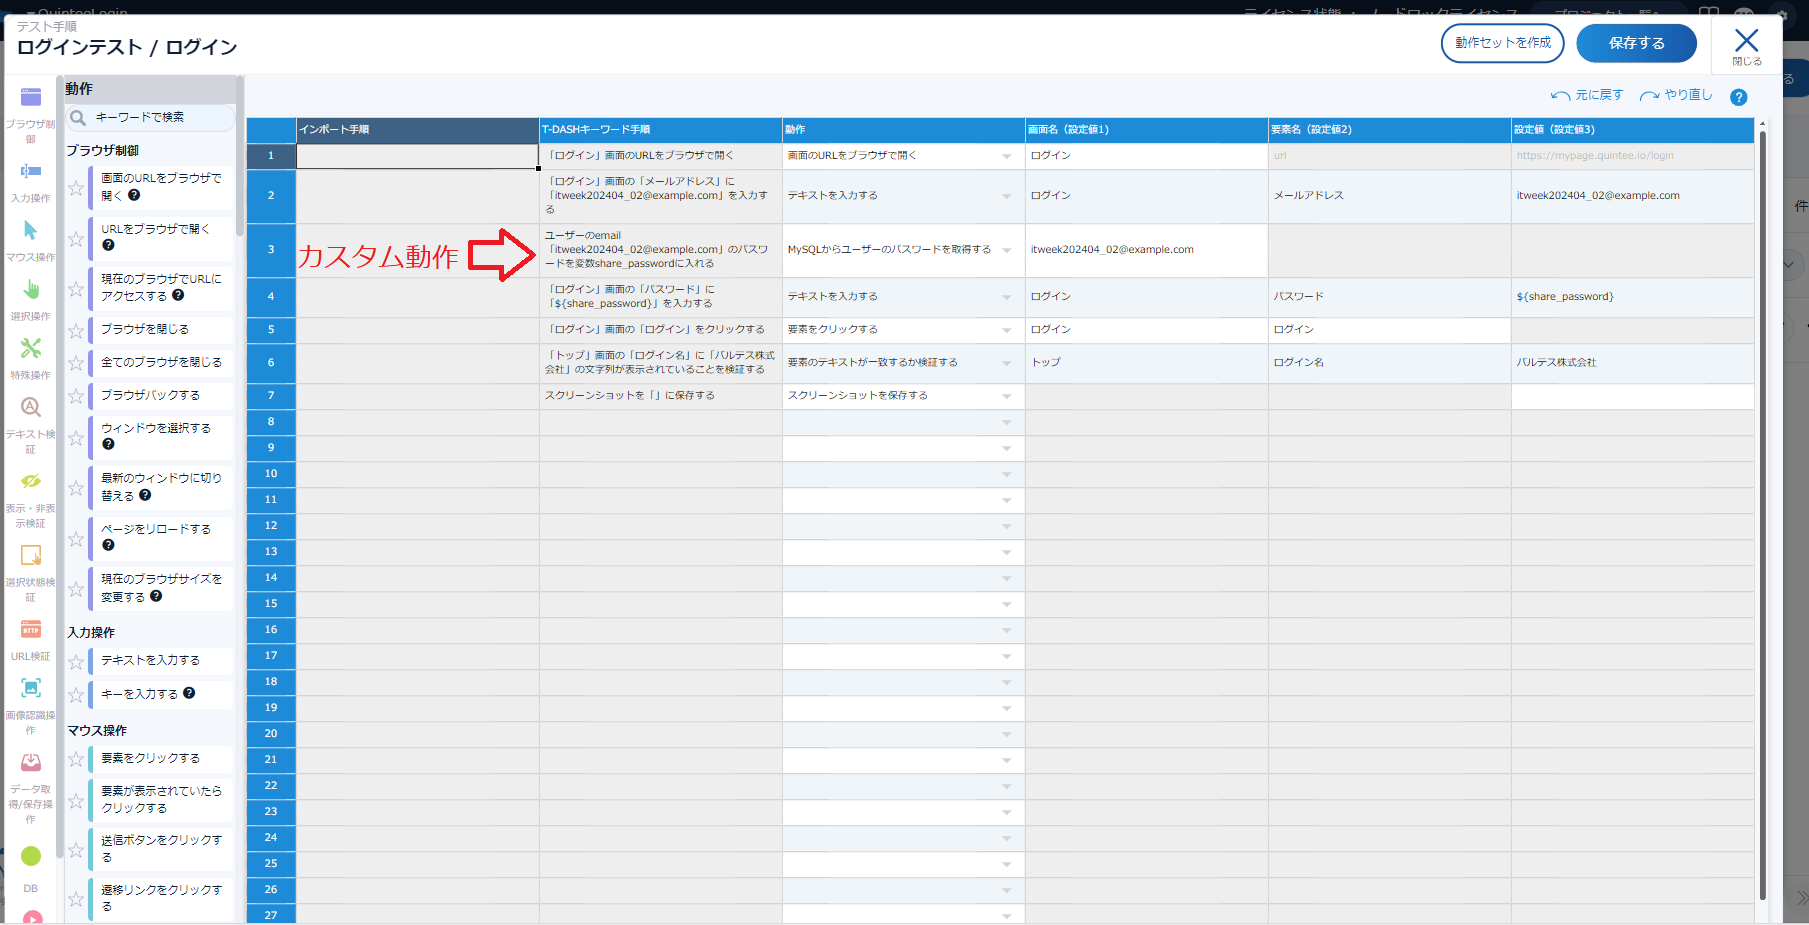The image size is (1809, 925).
Task: Select the 入力操作 sidebar category icon
Action: pos(31,171)
